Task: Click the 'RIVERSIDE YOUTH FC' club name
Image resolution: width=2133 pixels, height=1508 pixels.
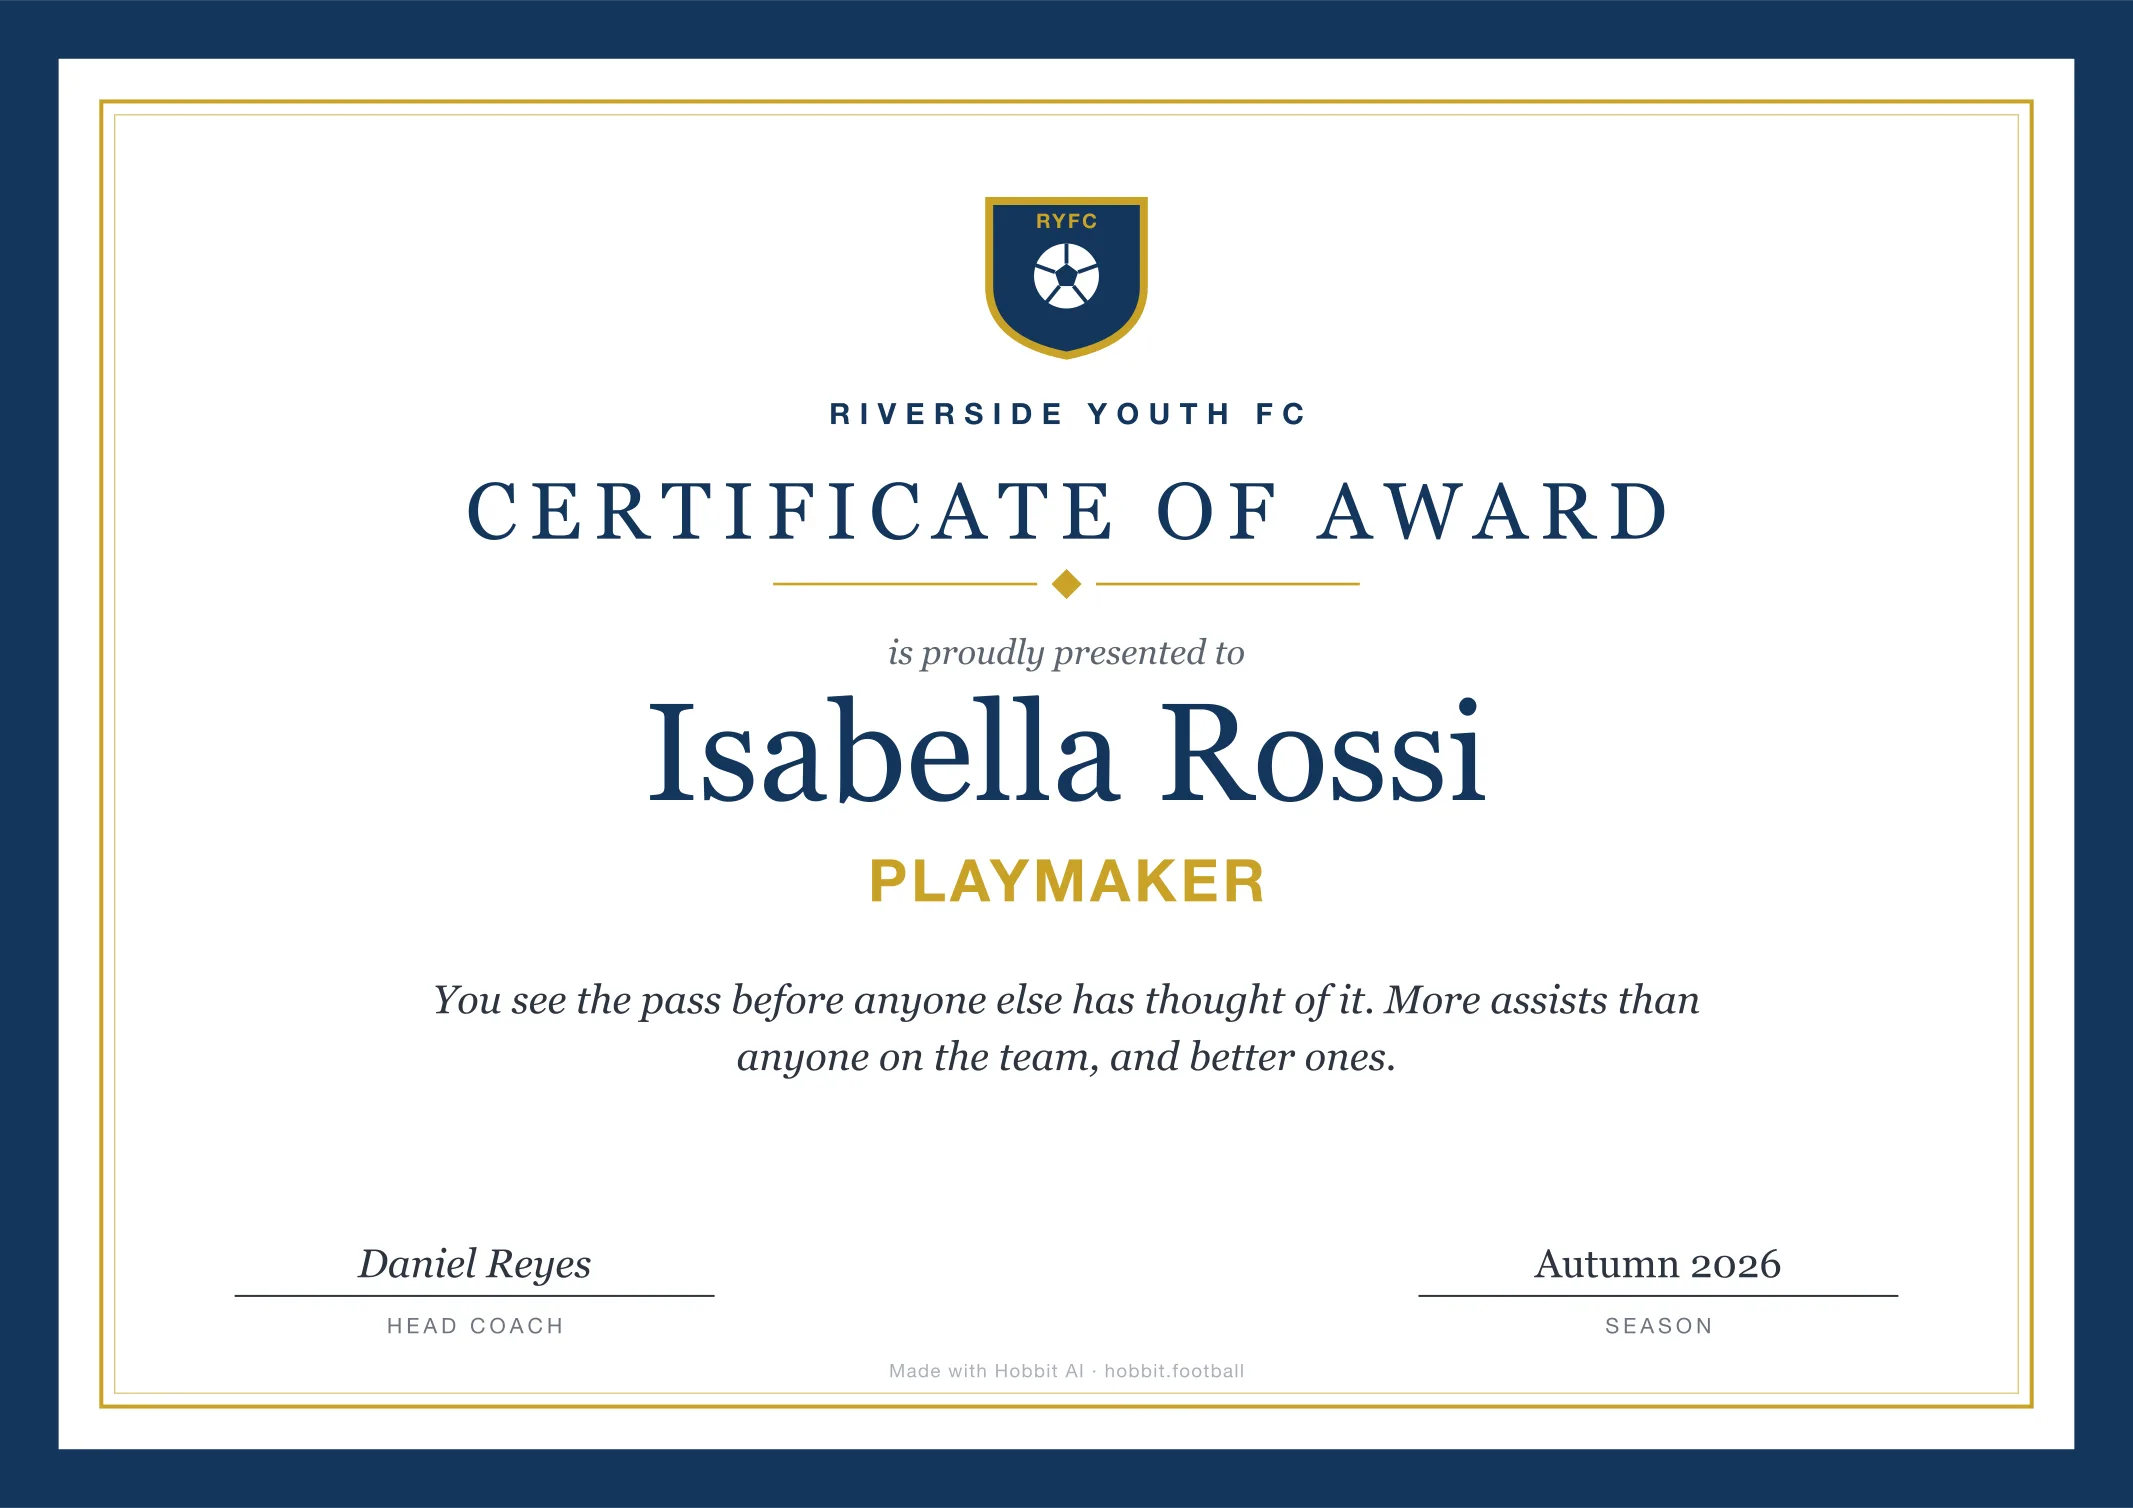Action: [1067, 414]
